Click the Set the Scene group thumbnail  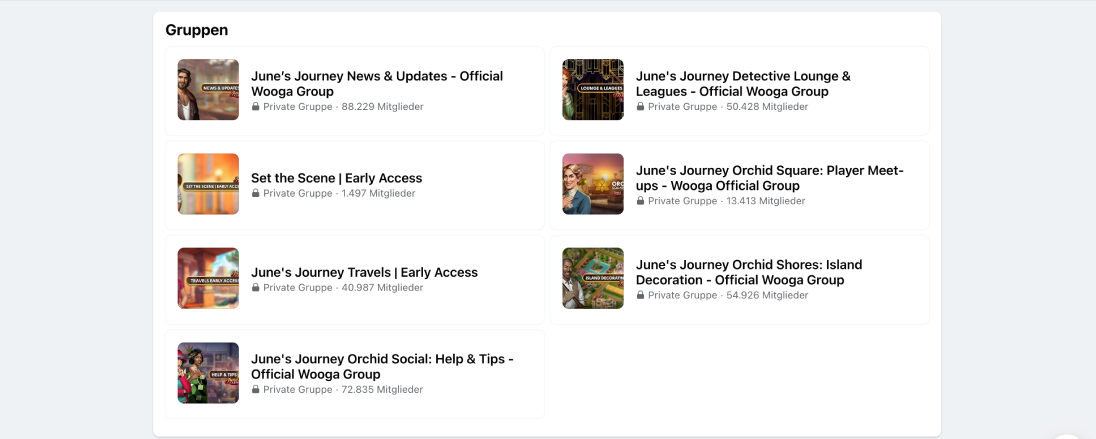208,184
